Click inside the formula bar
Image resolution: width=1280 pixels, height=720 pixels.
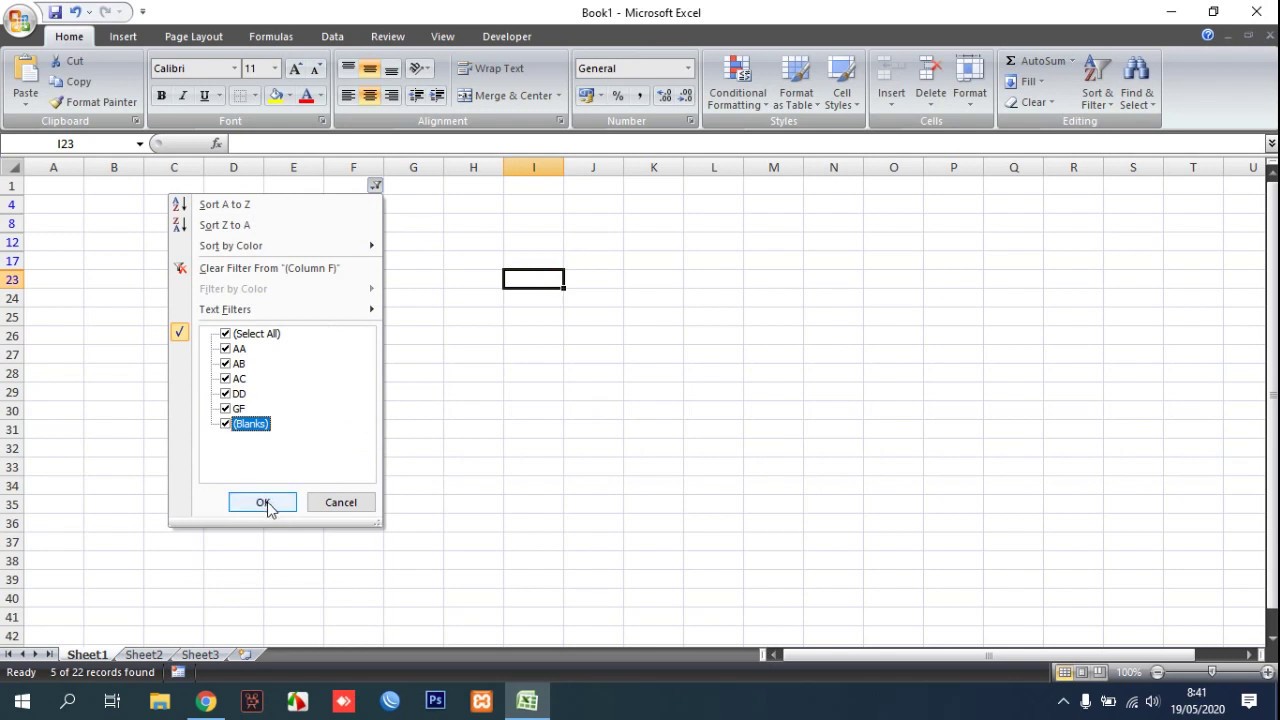coord(745,144)
